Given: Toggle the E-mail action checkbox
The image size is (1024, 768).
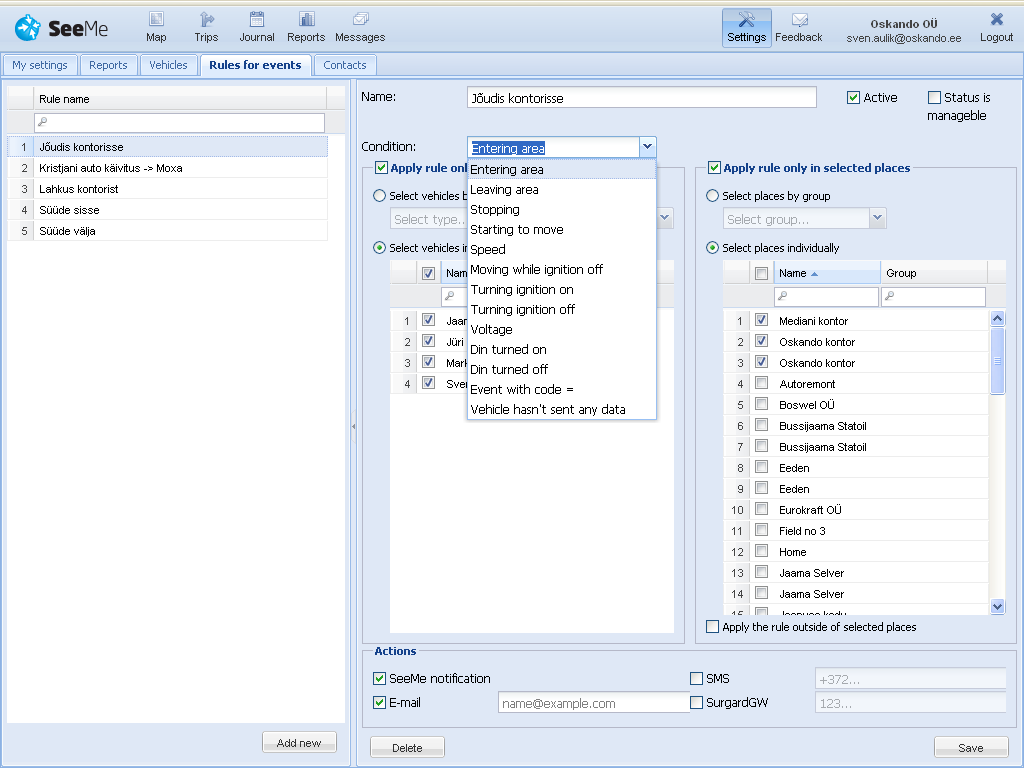Looking at the screenshot, I should pos(379,703).
